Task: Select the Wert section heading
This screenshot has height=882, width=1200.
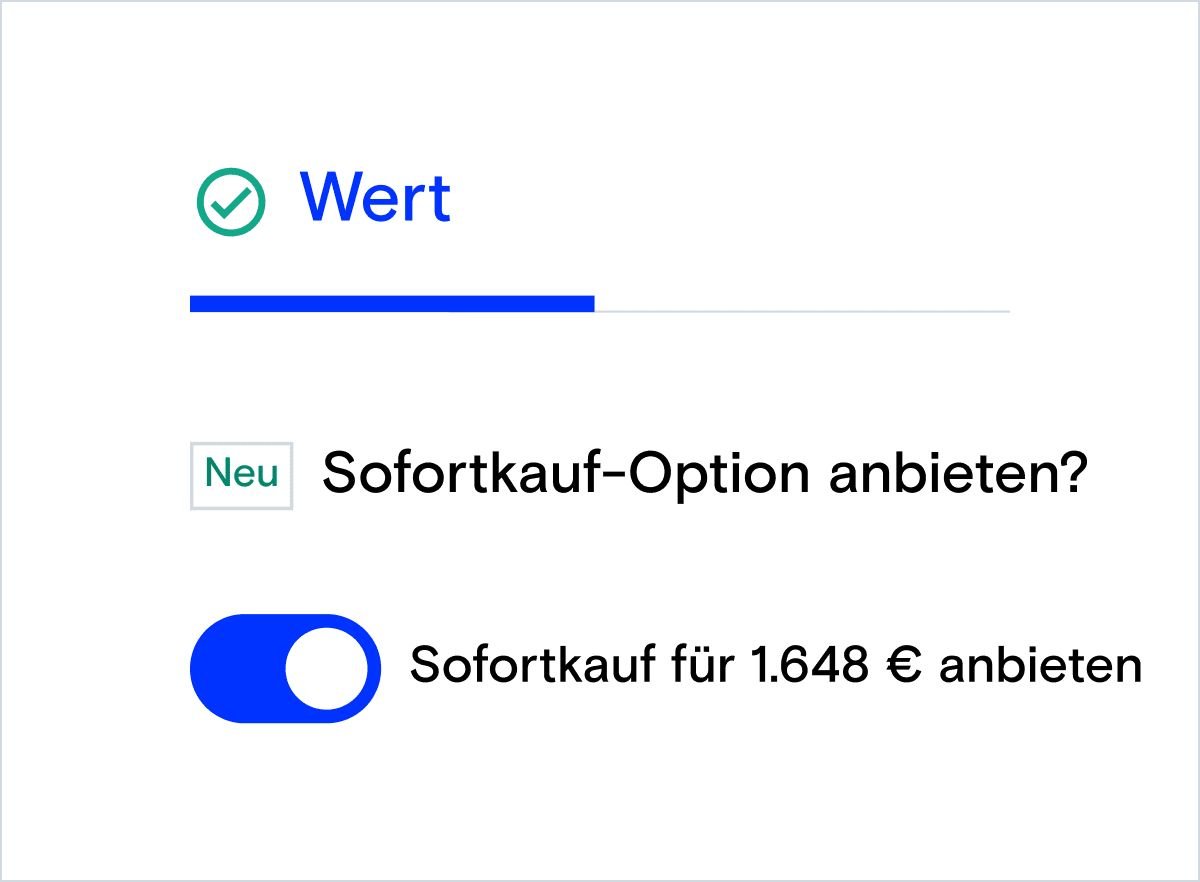Action: coord(375,197)
